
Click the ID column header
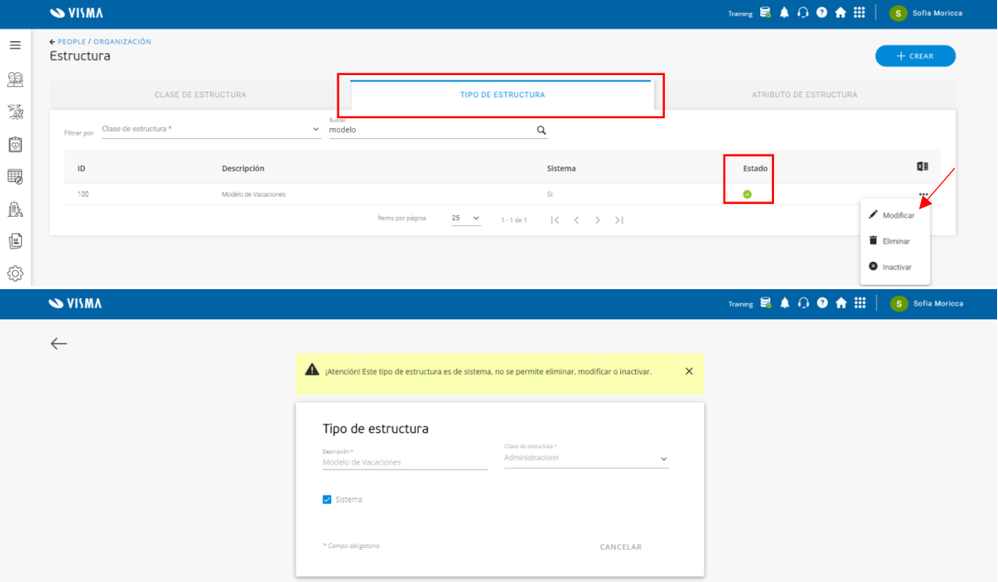point(81,169)
